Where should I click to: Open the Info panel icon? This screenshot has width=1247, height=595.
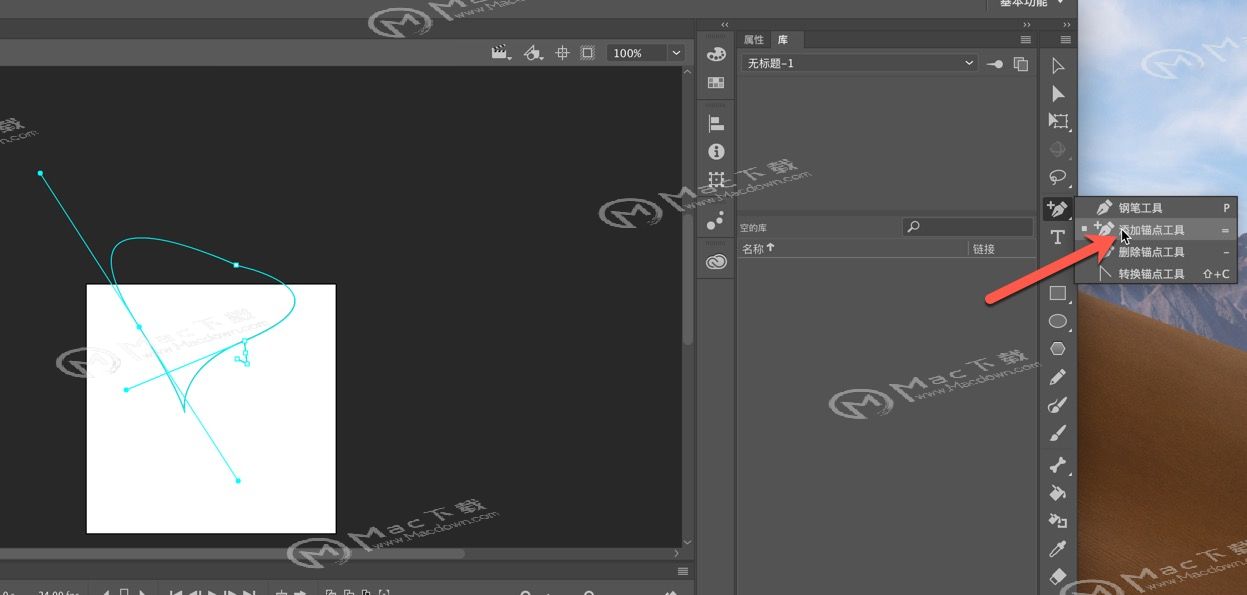[x=716, y=152]
